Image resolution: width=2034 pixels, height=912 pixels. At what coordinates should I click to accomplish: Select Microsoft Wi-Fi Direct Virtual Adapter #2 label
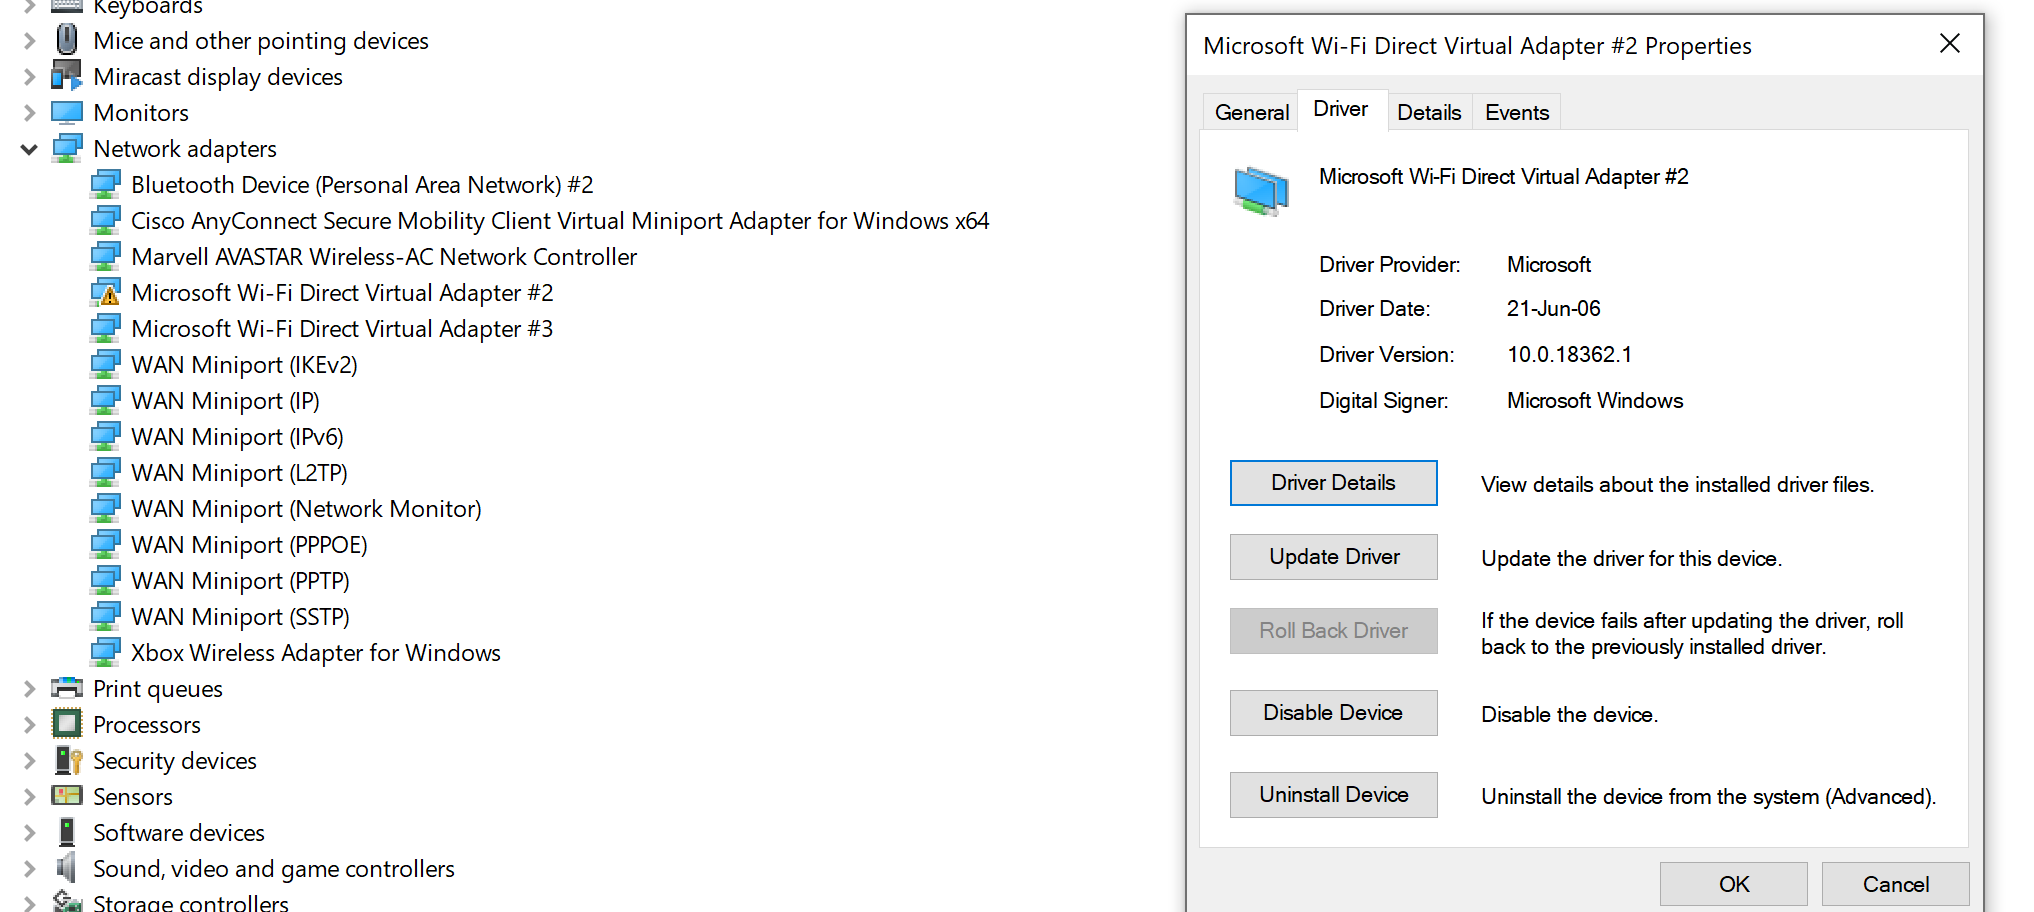[342, 293]
